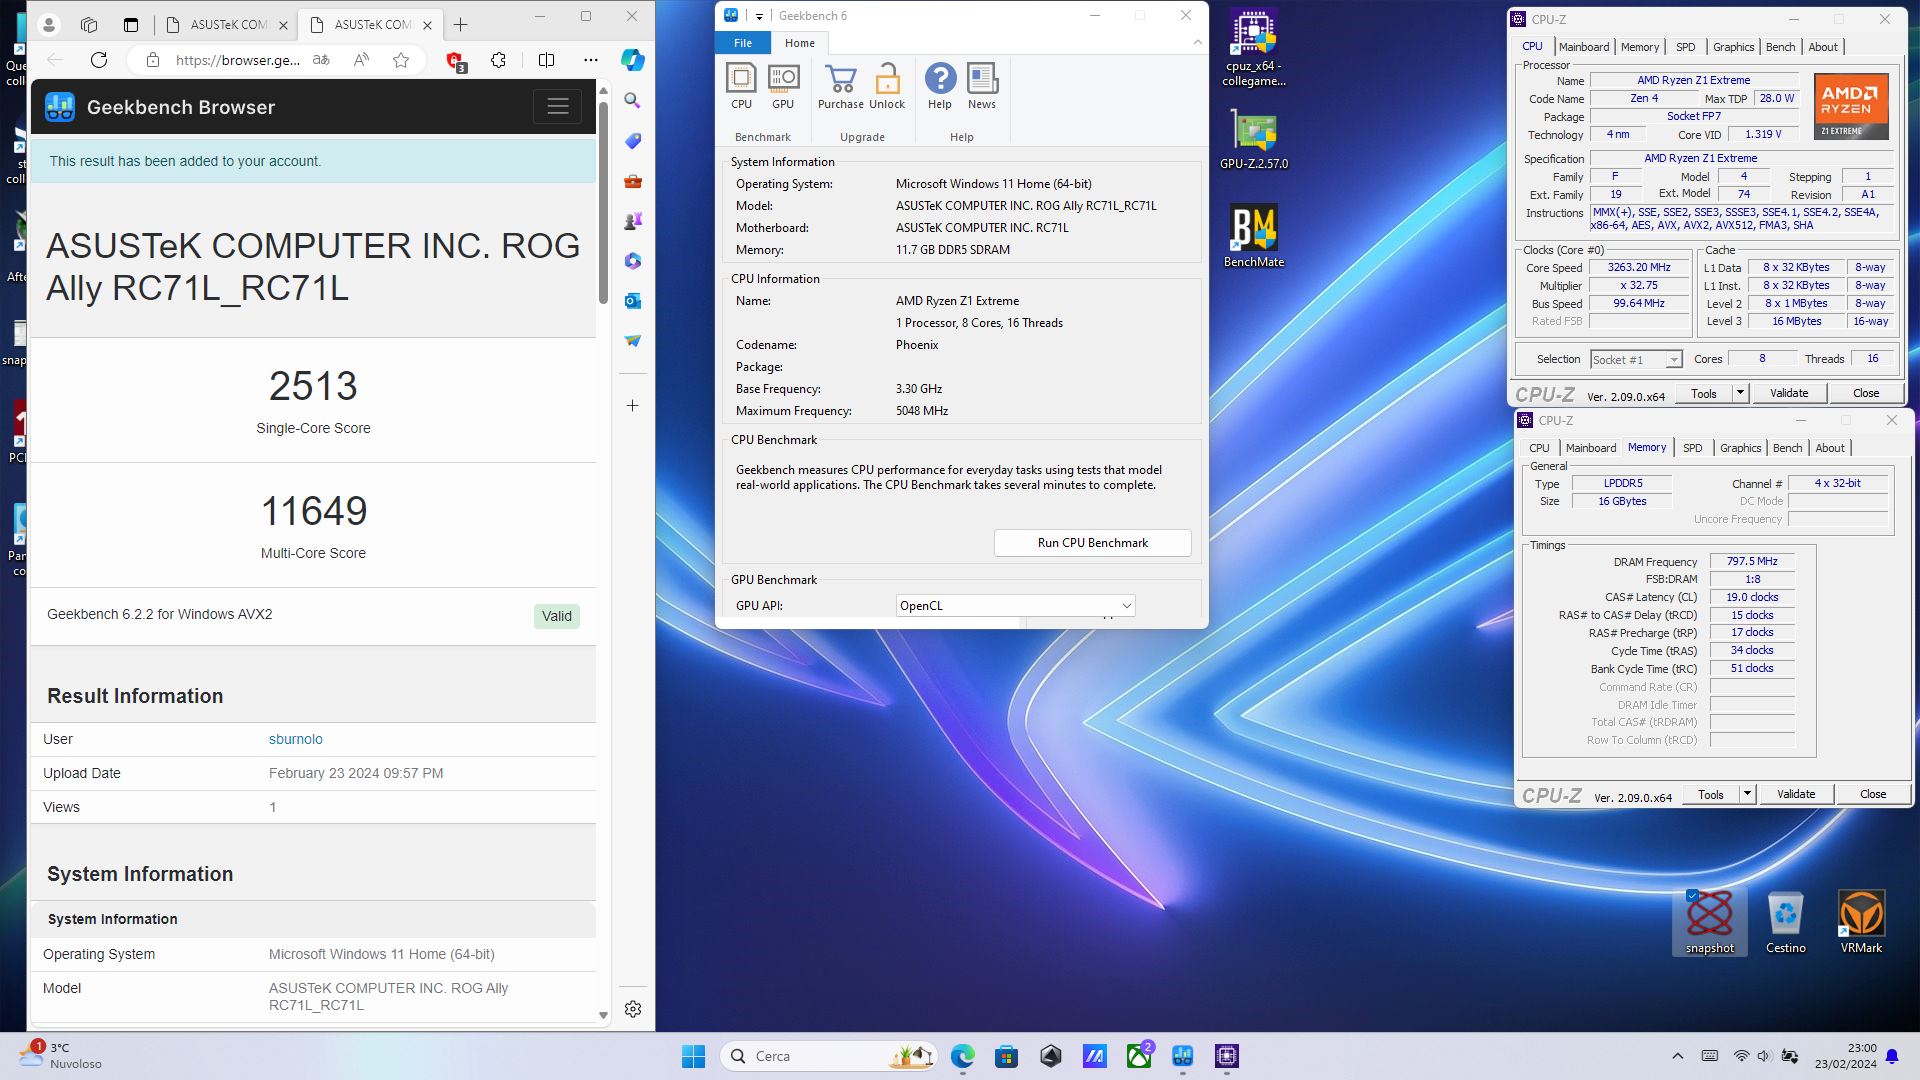Click the Cerca taskbar search box
Viewport: 1920px width, 1080px height.
tap(828, 1056)
